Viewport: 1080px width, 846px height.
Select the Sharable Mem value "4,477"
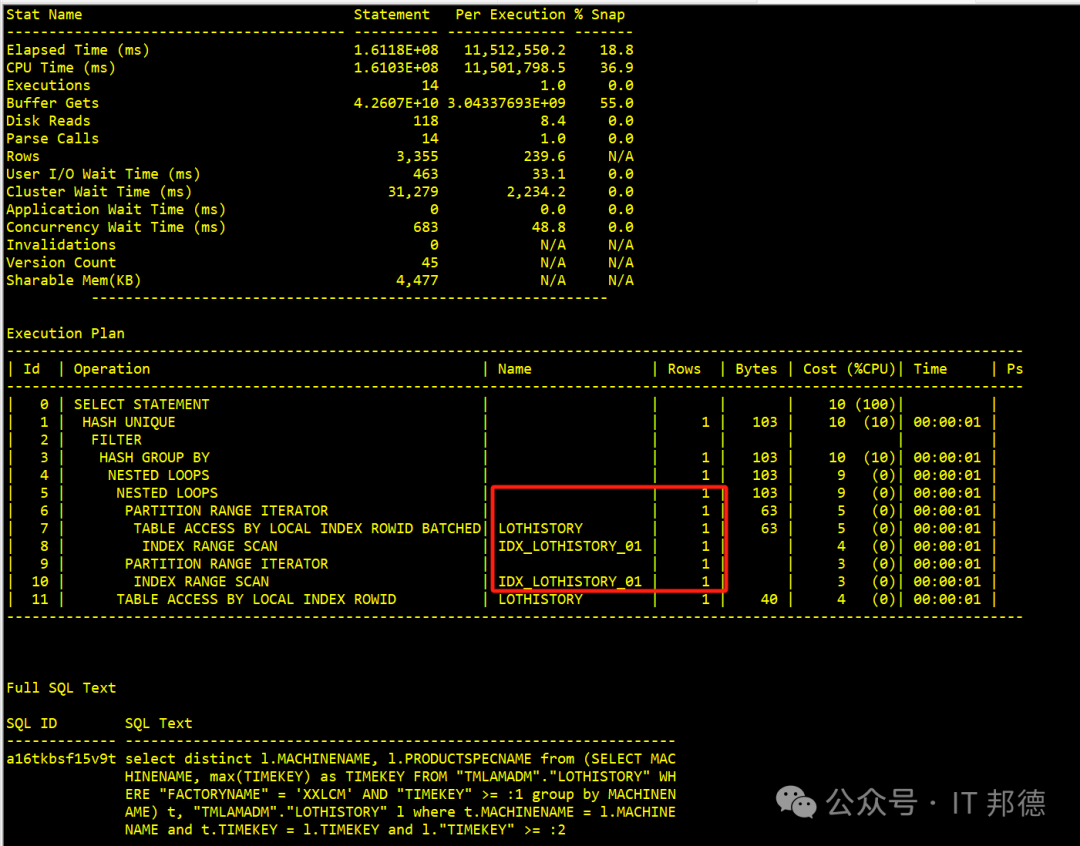coord(417,280)
